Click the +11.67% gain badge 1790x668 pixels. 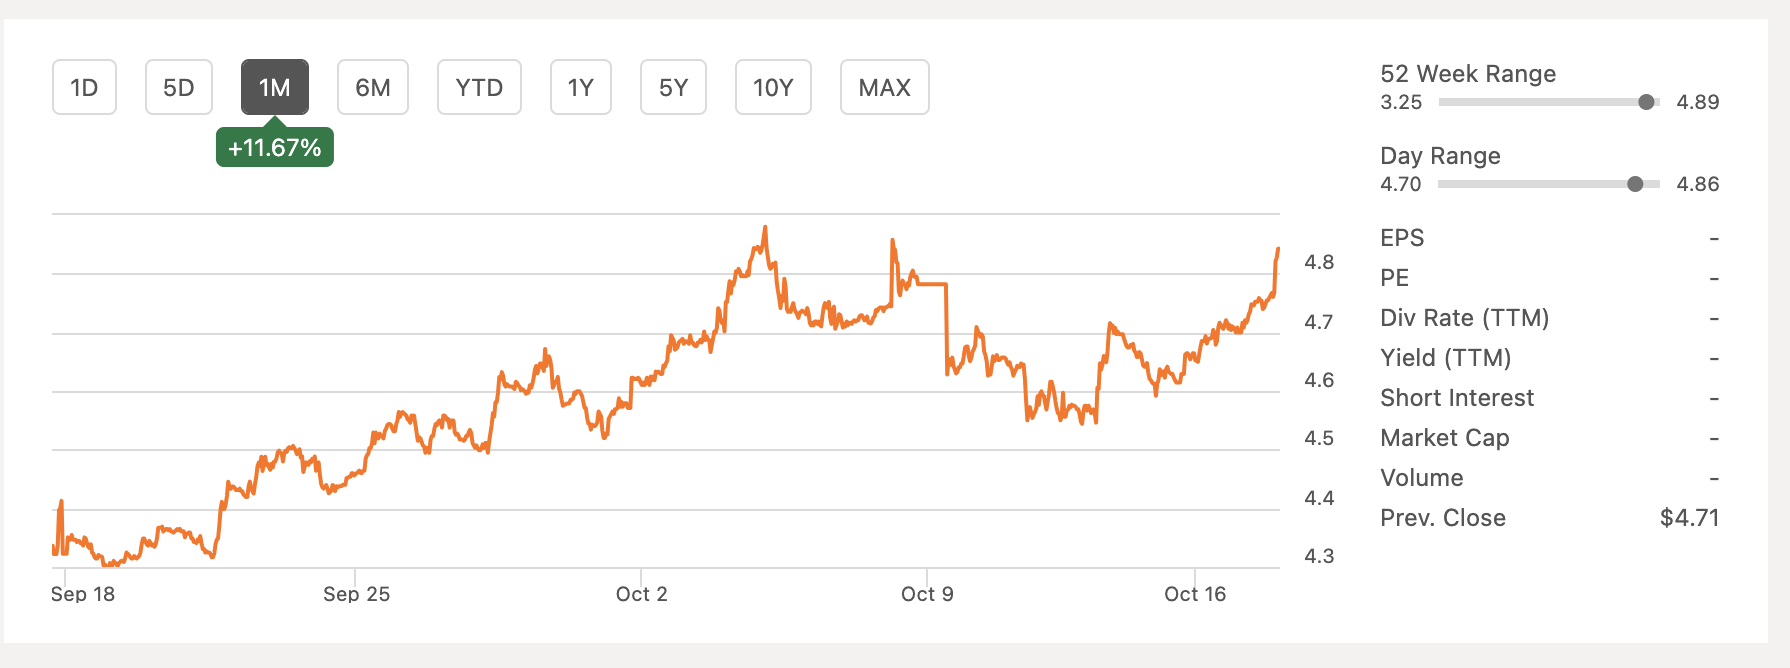click(274, 147)
